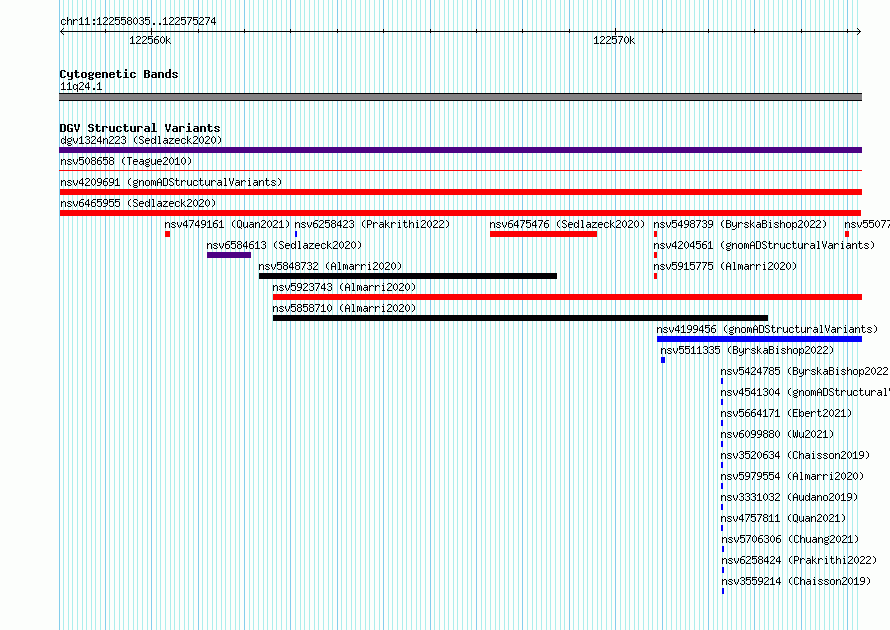Click nsv3331032 (Audano2019) label
Screen dimensions: 890x630
pyautogui.click(x=790, y=497)
